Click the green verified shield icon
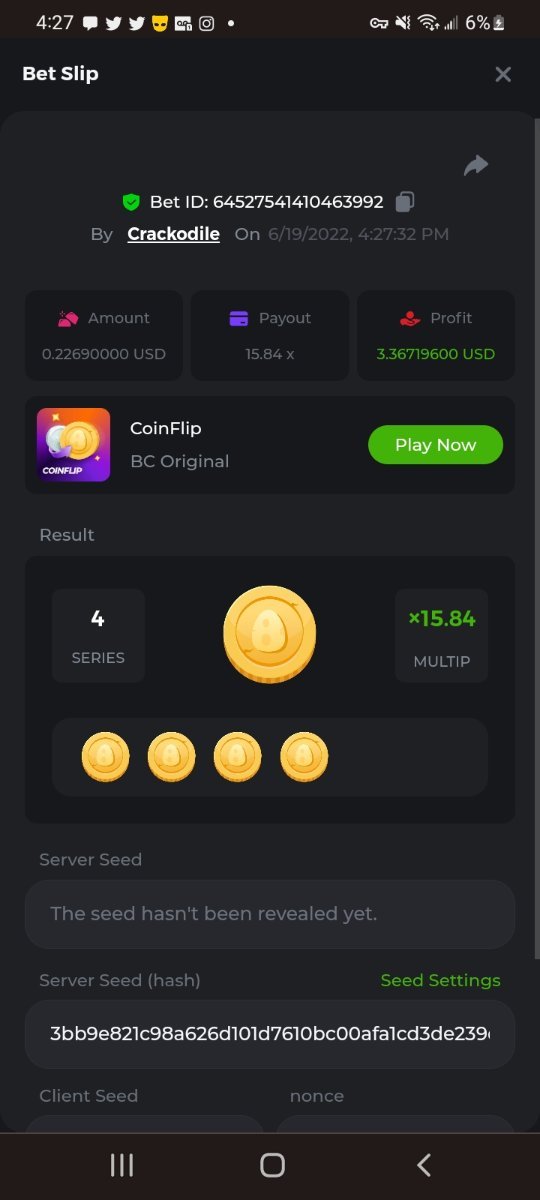 click(x=131, y=202)
